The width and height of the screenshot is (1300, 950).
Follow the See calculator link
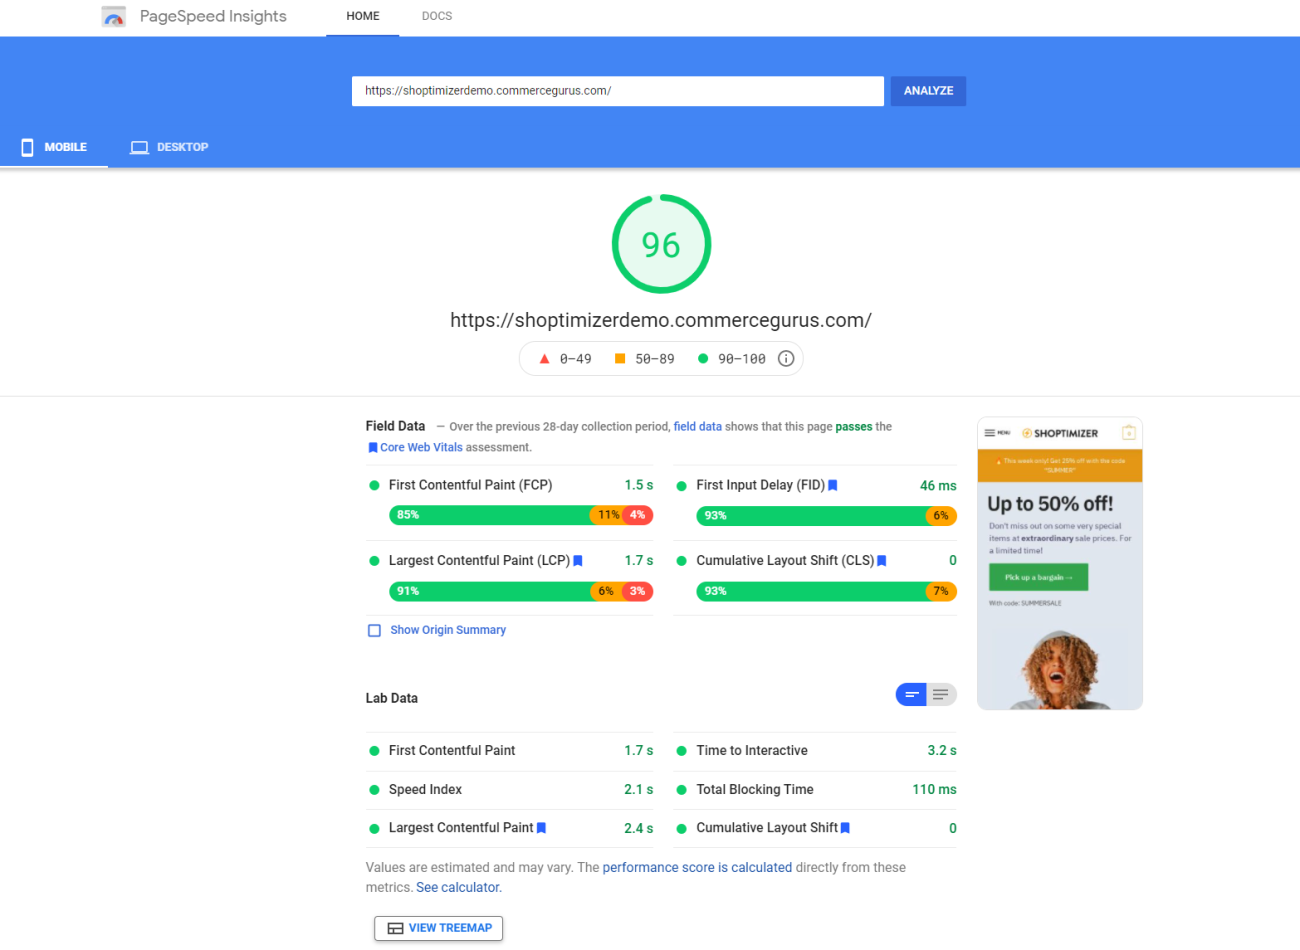pos(458,887)
